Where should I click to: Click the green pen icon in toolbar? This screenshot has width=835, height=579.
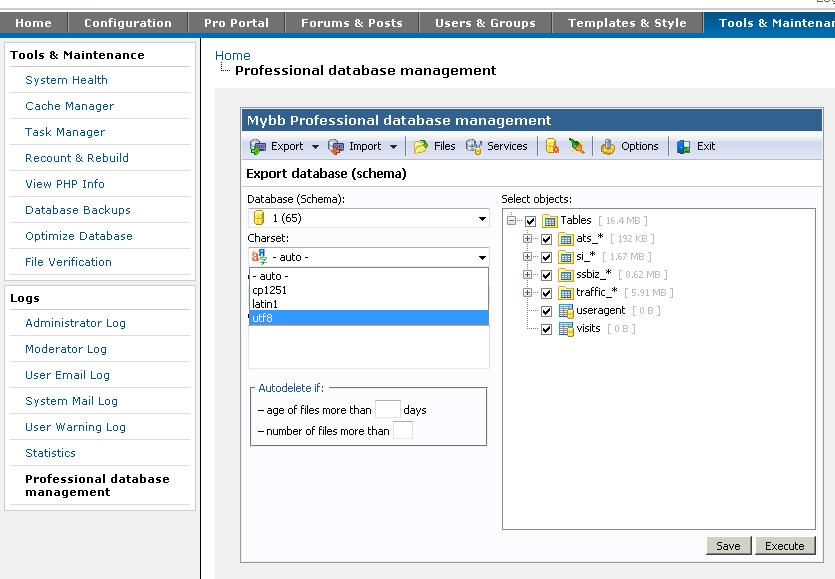[x=576, y=146]
